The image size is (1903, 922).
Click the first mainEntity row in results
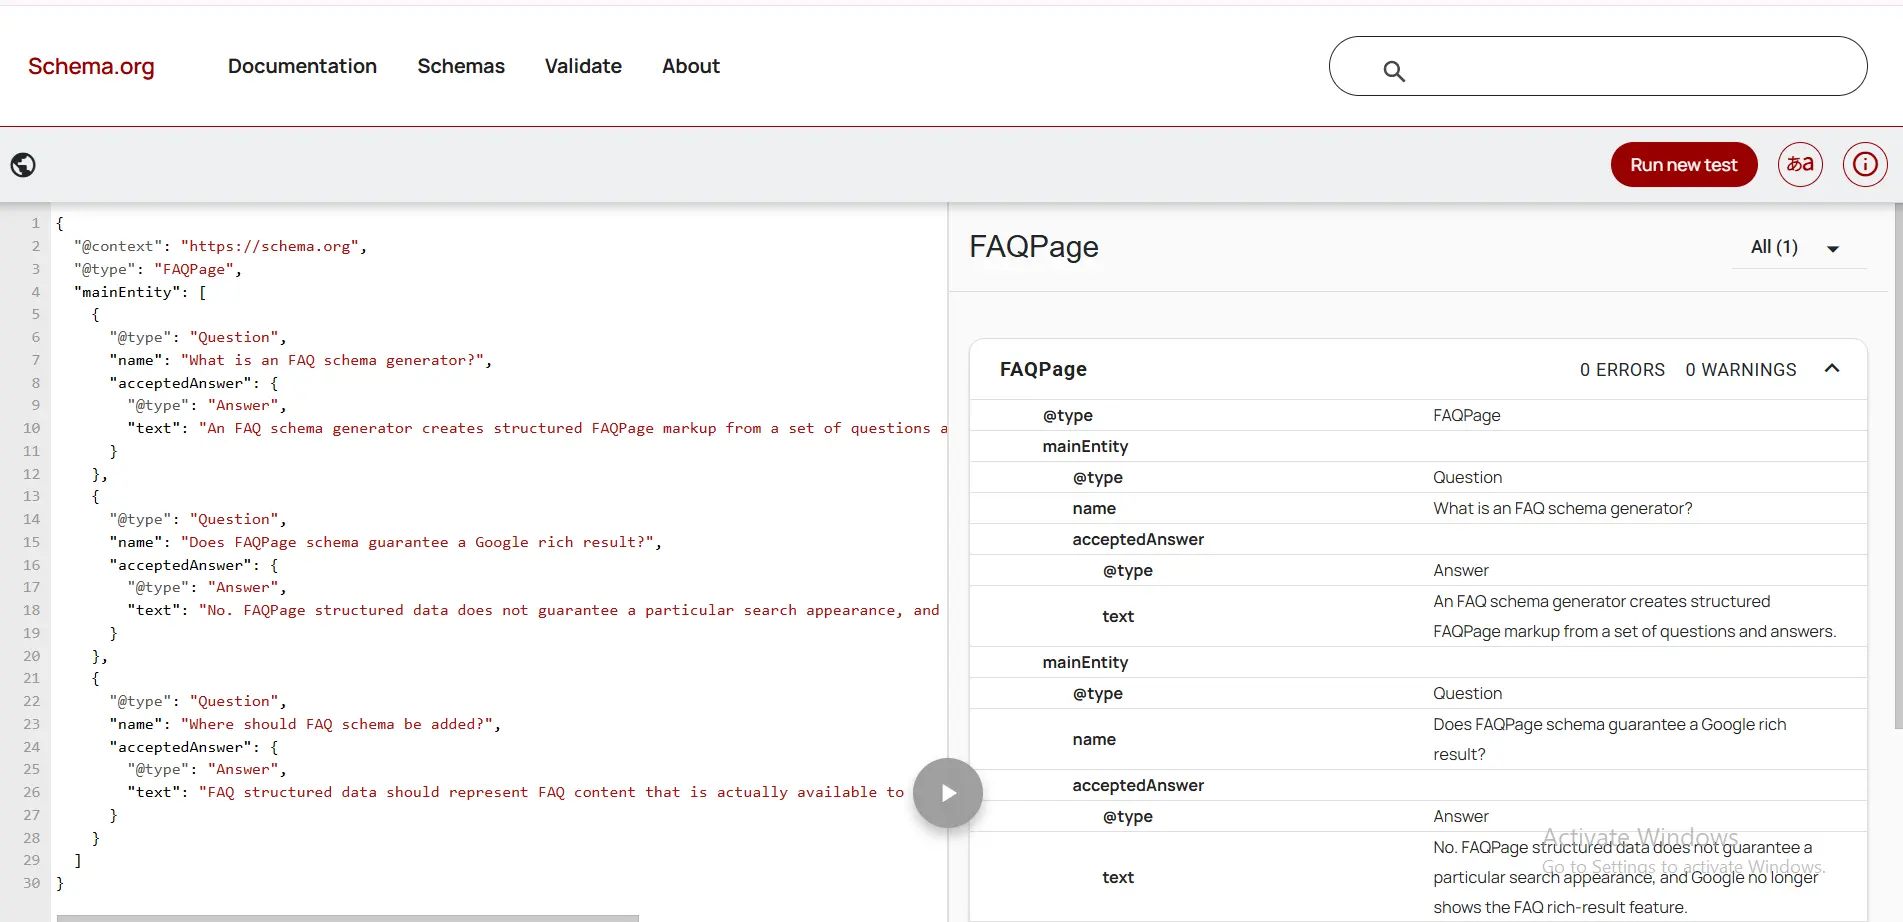[1418, 446]
